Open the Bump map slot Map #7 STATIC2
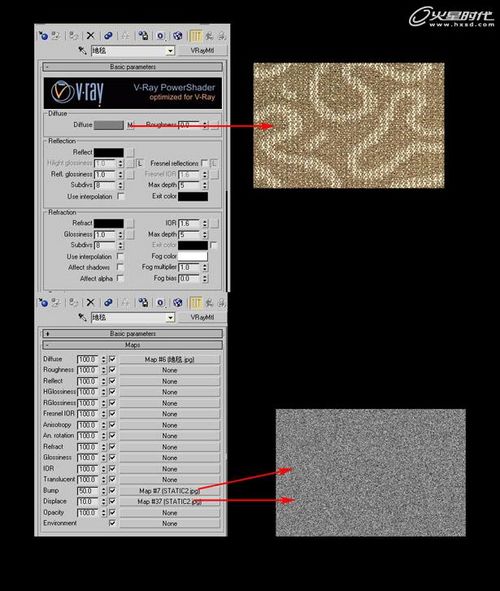The width and height of the screenshot is (500, 591). (x=170, y=491)
